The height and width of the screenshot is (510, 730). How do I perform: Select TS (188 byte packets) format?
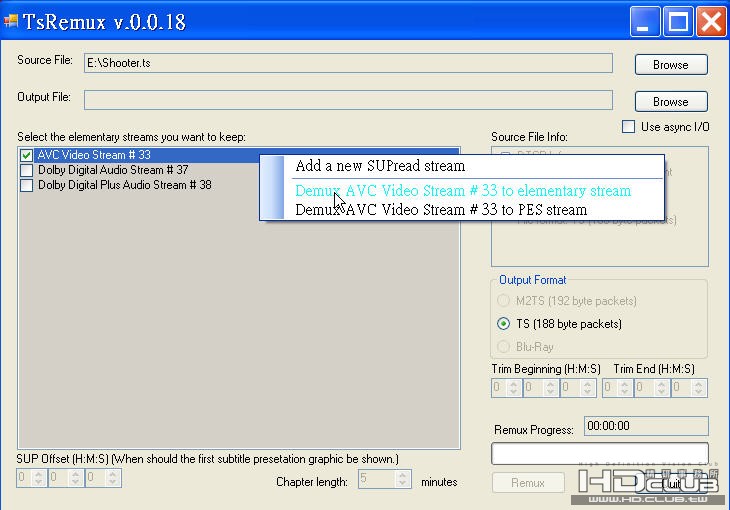[503, 324]
